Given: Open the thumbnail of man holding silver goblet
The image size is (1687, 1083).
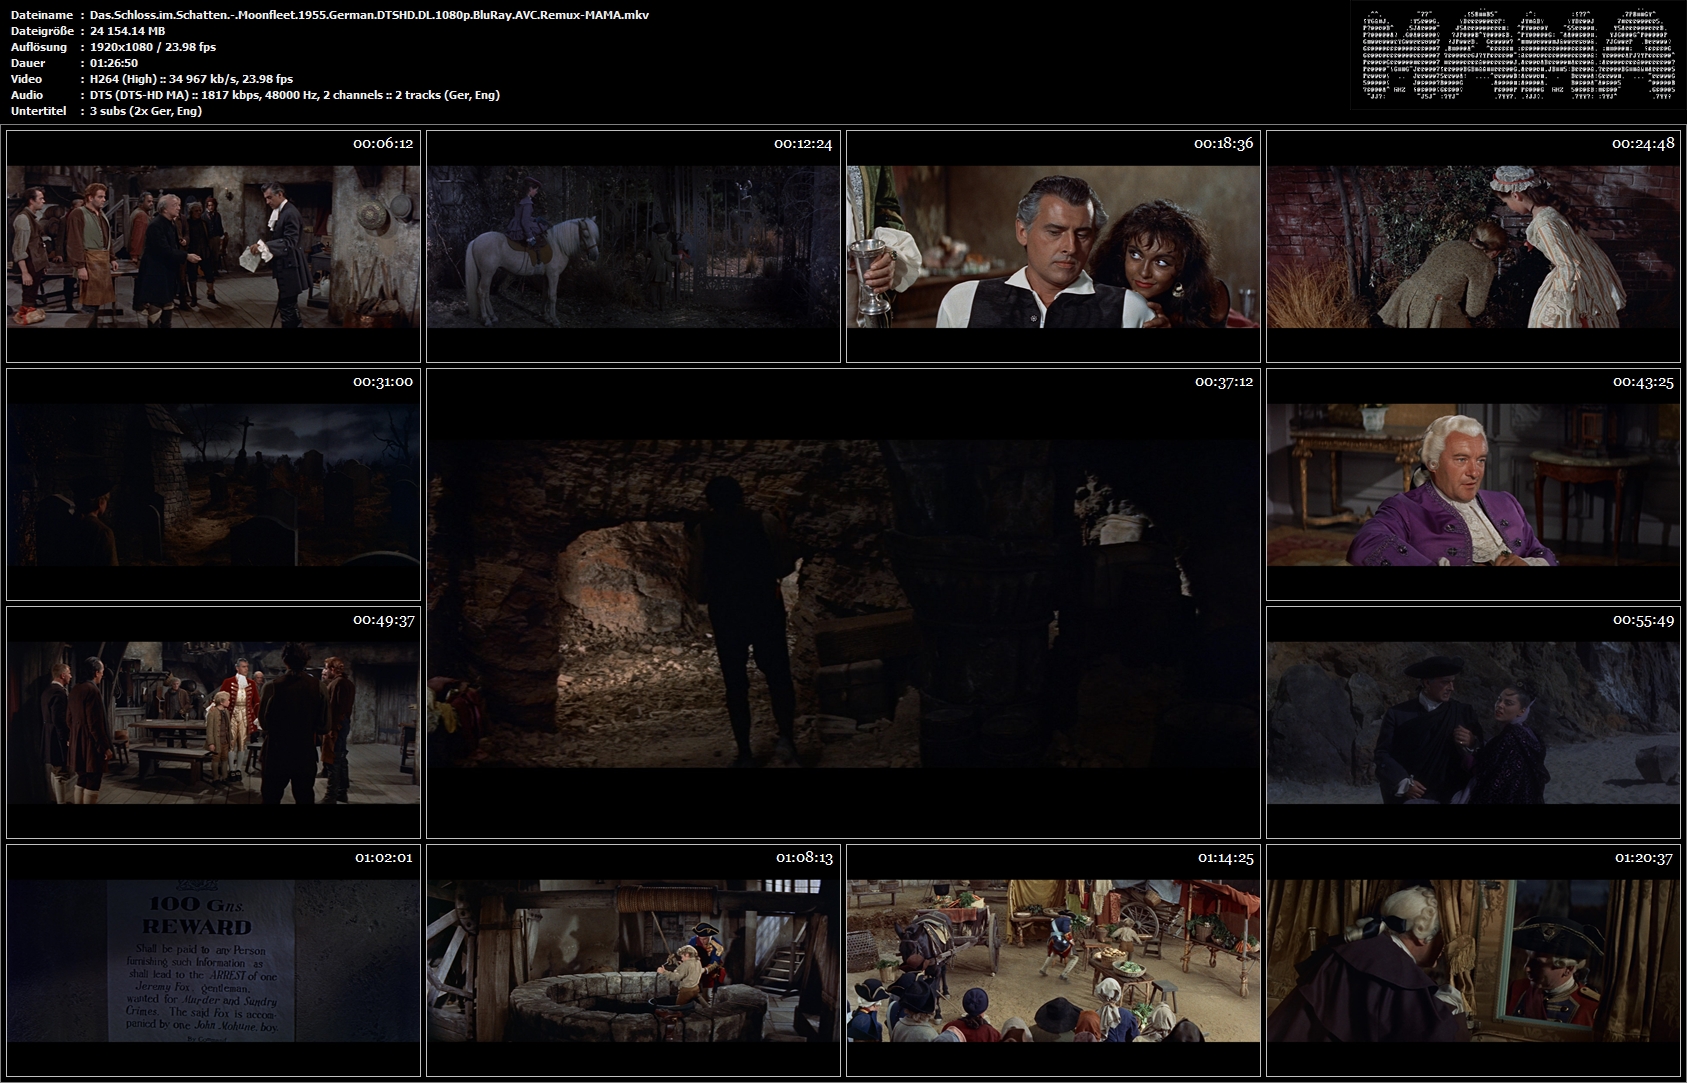Looking at the screenshot, I should [x=1053, y=246].
